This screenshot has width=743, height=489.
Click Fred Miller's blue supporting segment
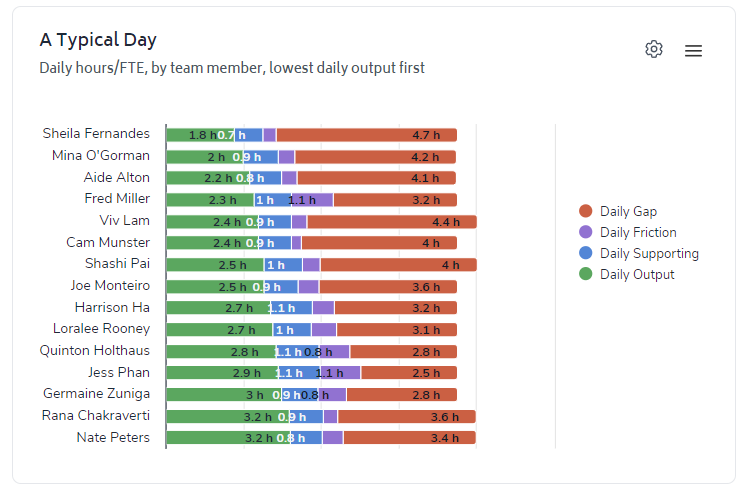click(272, 200)
